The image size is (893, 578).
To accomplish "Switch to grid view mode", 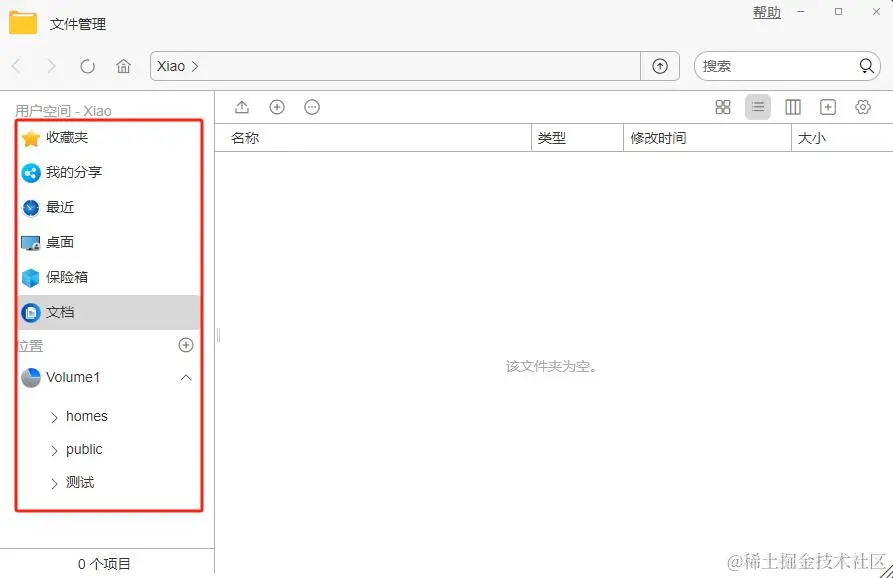I will pos(723,107).
